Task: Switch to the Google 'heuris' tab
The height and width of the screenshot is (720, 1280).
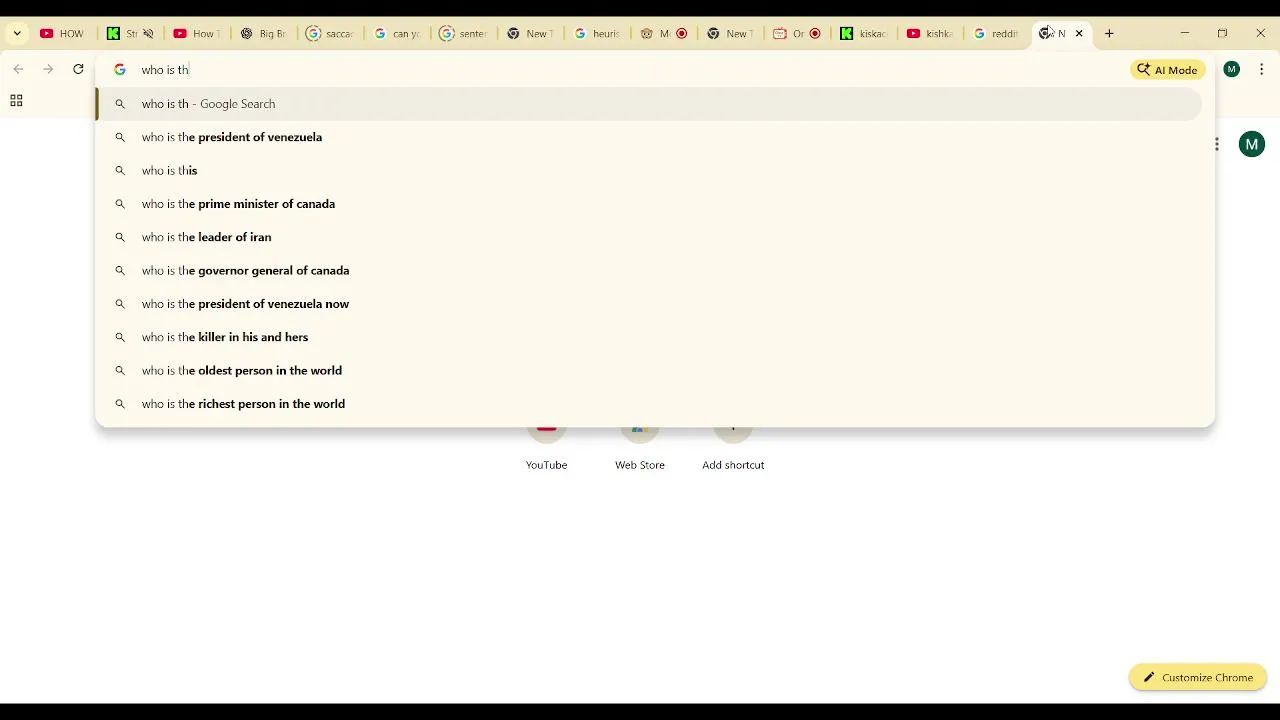Action: tap(597, 33)
